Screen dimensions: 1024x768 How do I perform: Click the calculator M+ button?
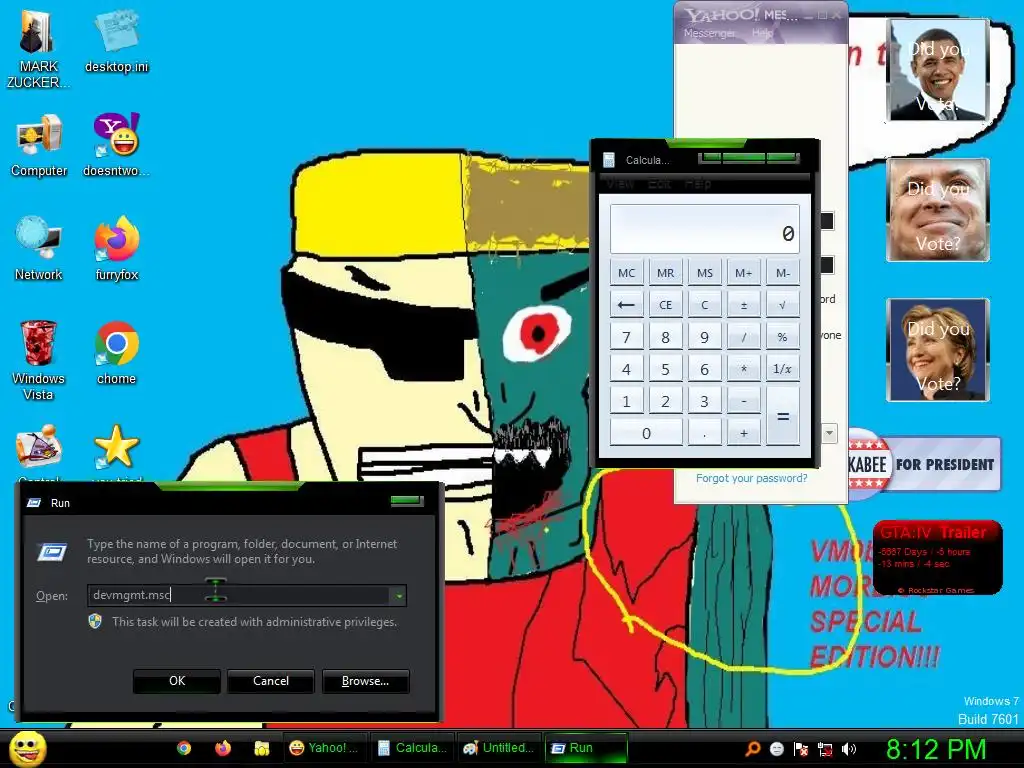click(x=744, y=273)
